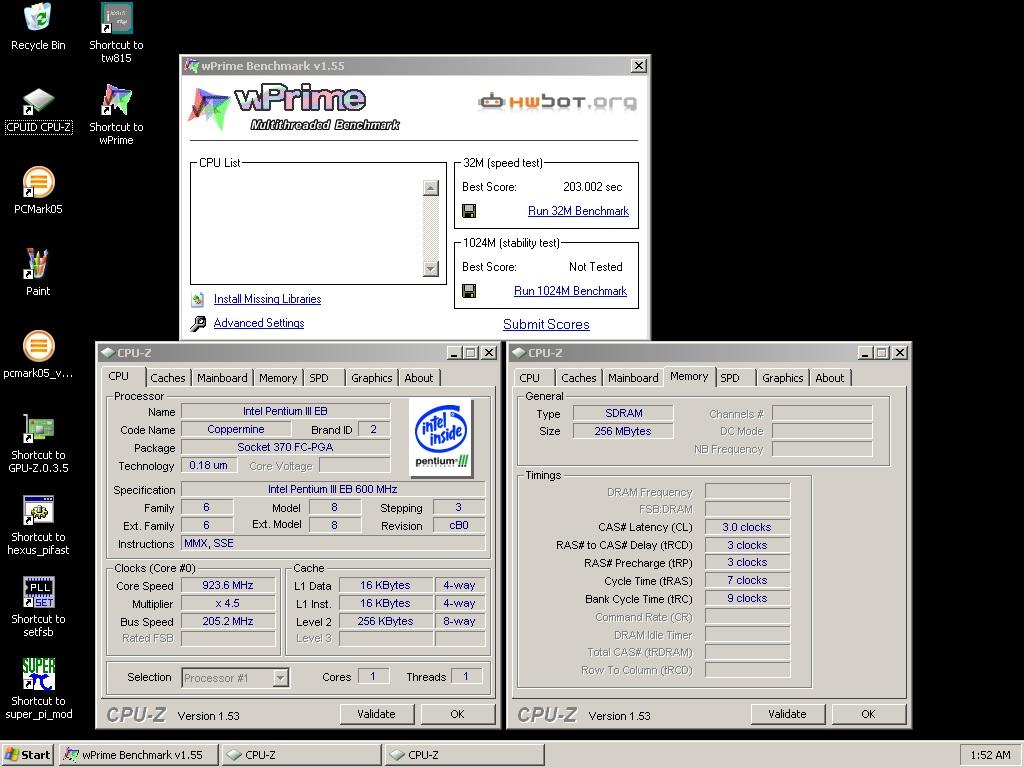
Task: Select wPrime Benchmark v1.55 taskbar button
Action: tap(139, 755)
